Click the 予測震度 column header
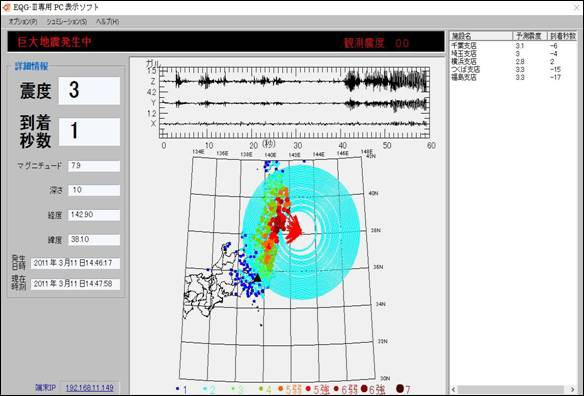 click(530, 36)
